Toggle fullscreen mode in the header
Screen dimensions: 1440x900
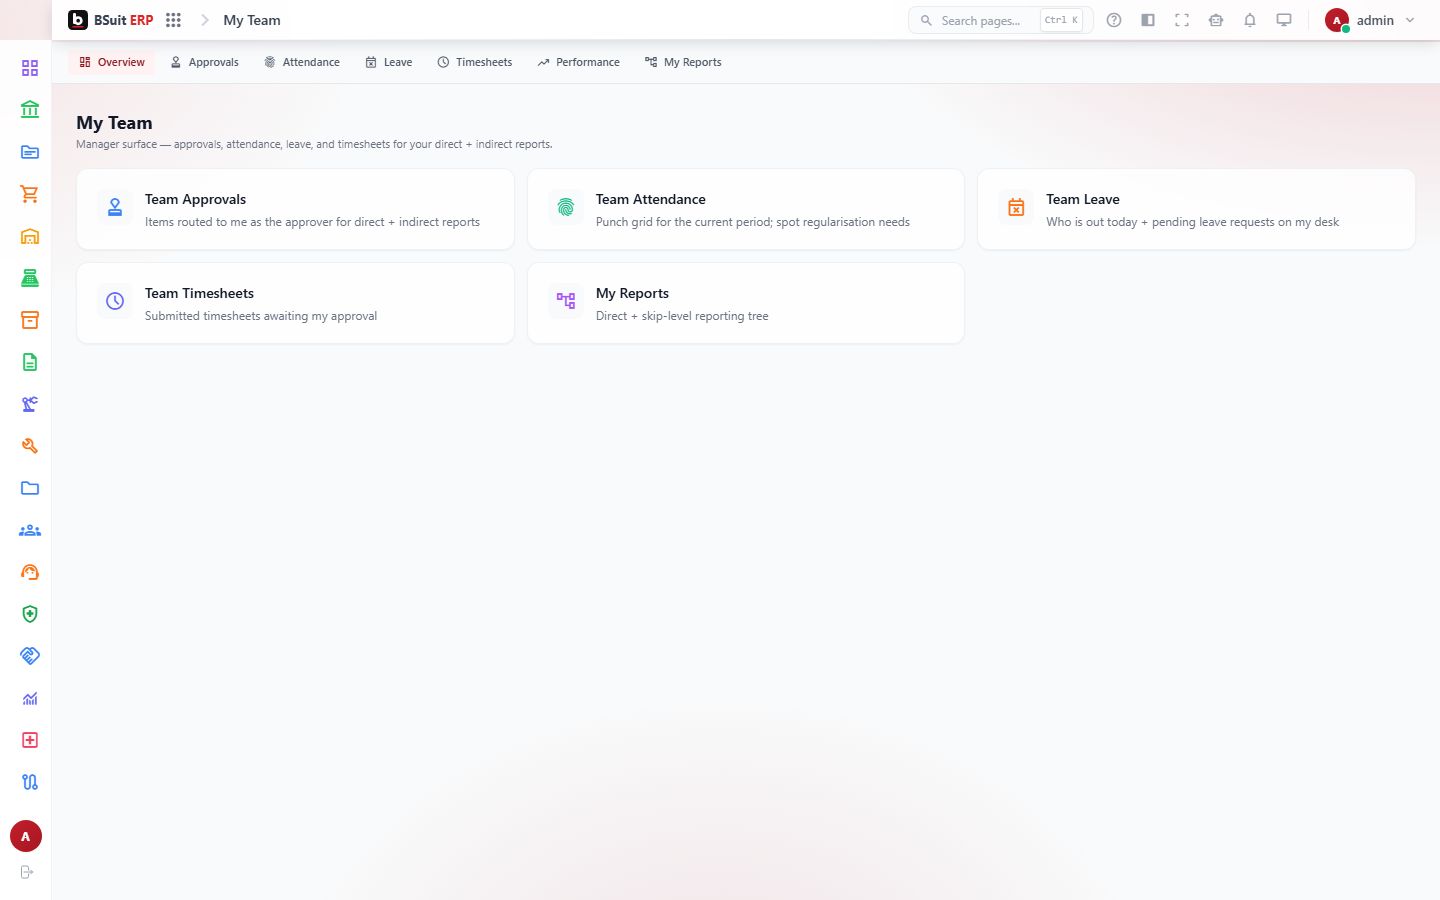(x=1182, y=20)
